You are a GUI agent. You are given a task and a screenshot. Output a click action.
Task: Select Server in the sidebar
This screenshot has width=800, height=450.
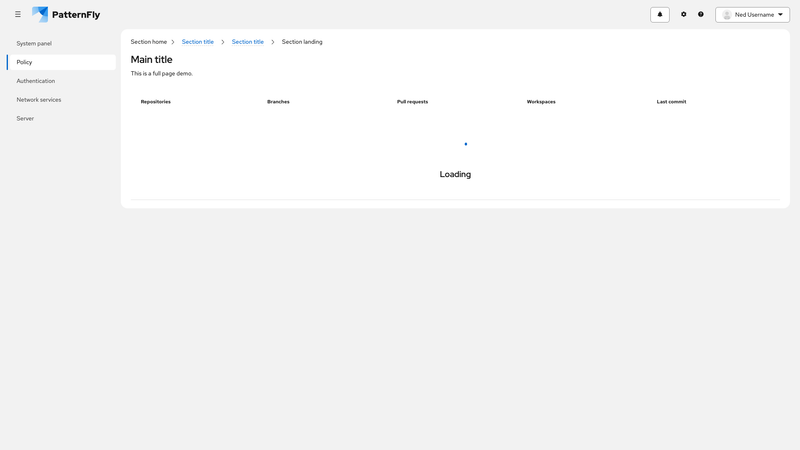pos(61,118)
